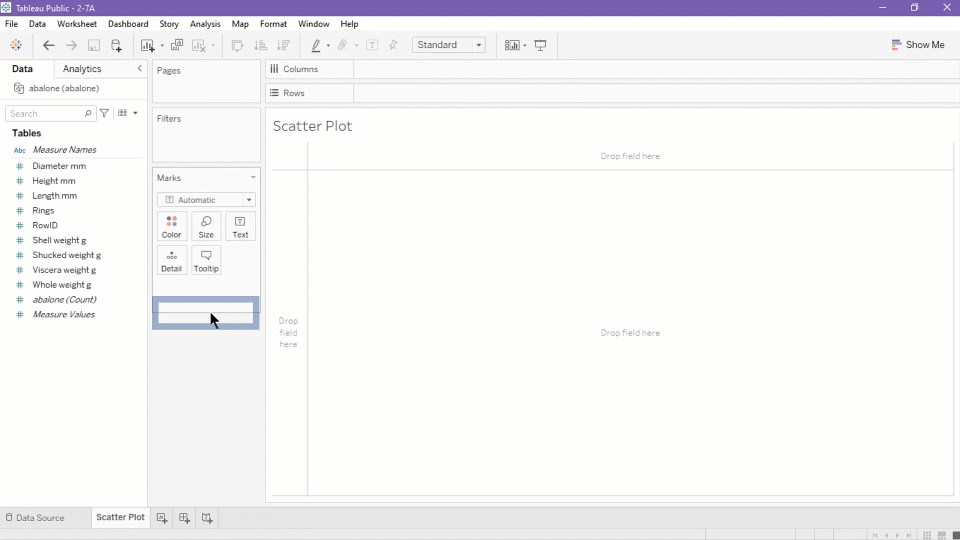Click the new dashboard tab icon
The width and height of the screenshot is (960, 540).
[184, 518]
